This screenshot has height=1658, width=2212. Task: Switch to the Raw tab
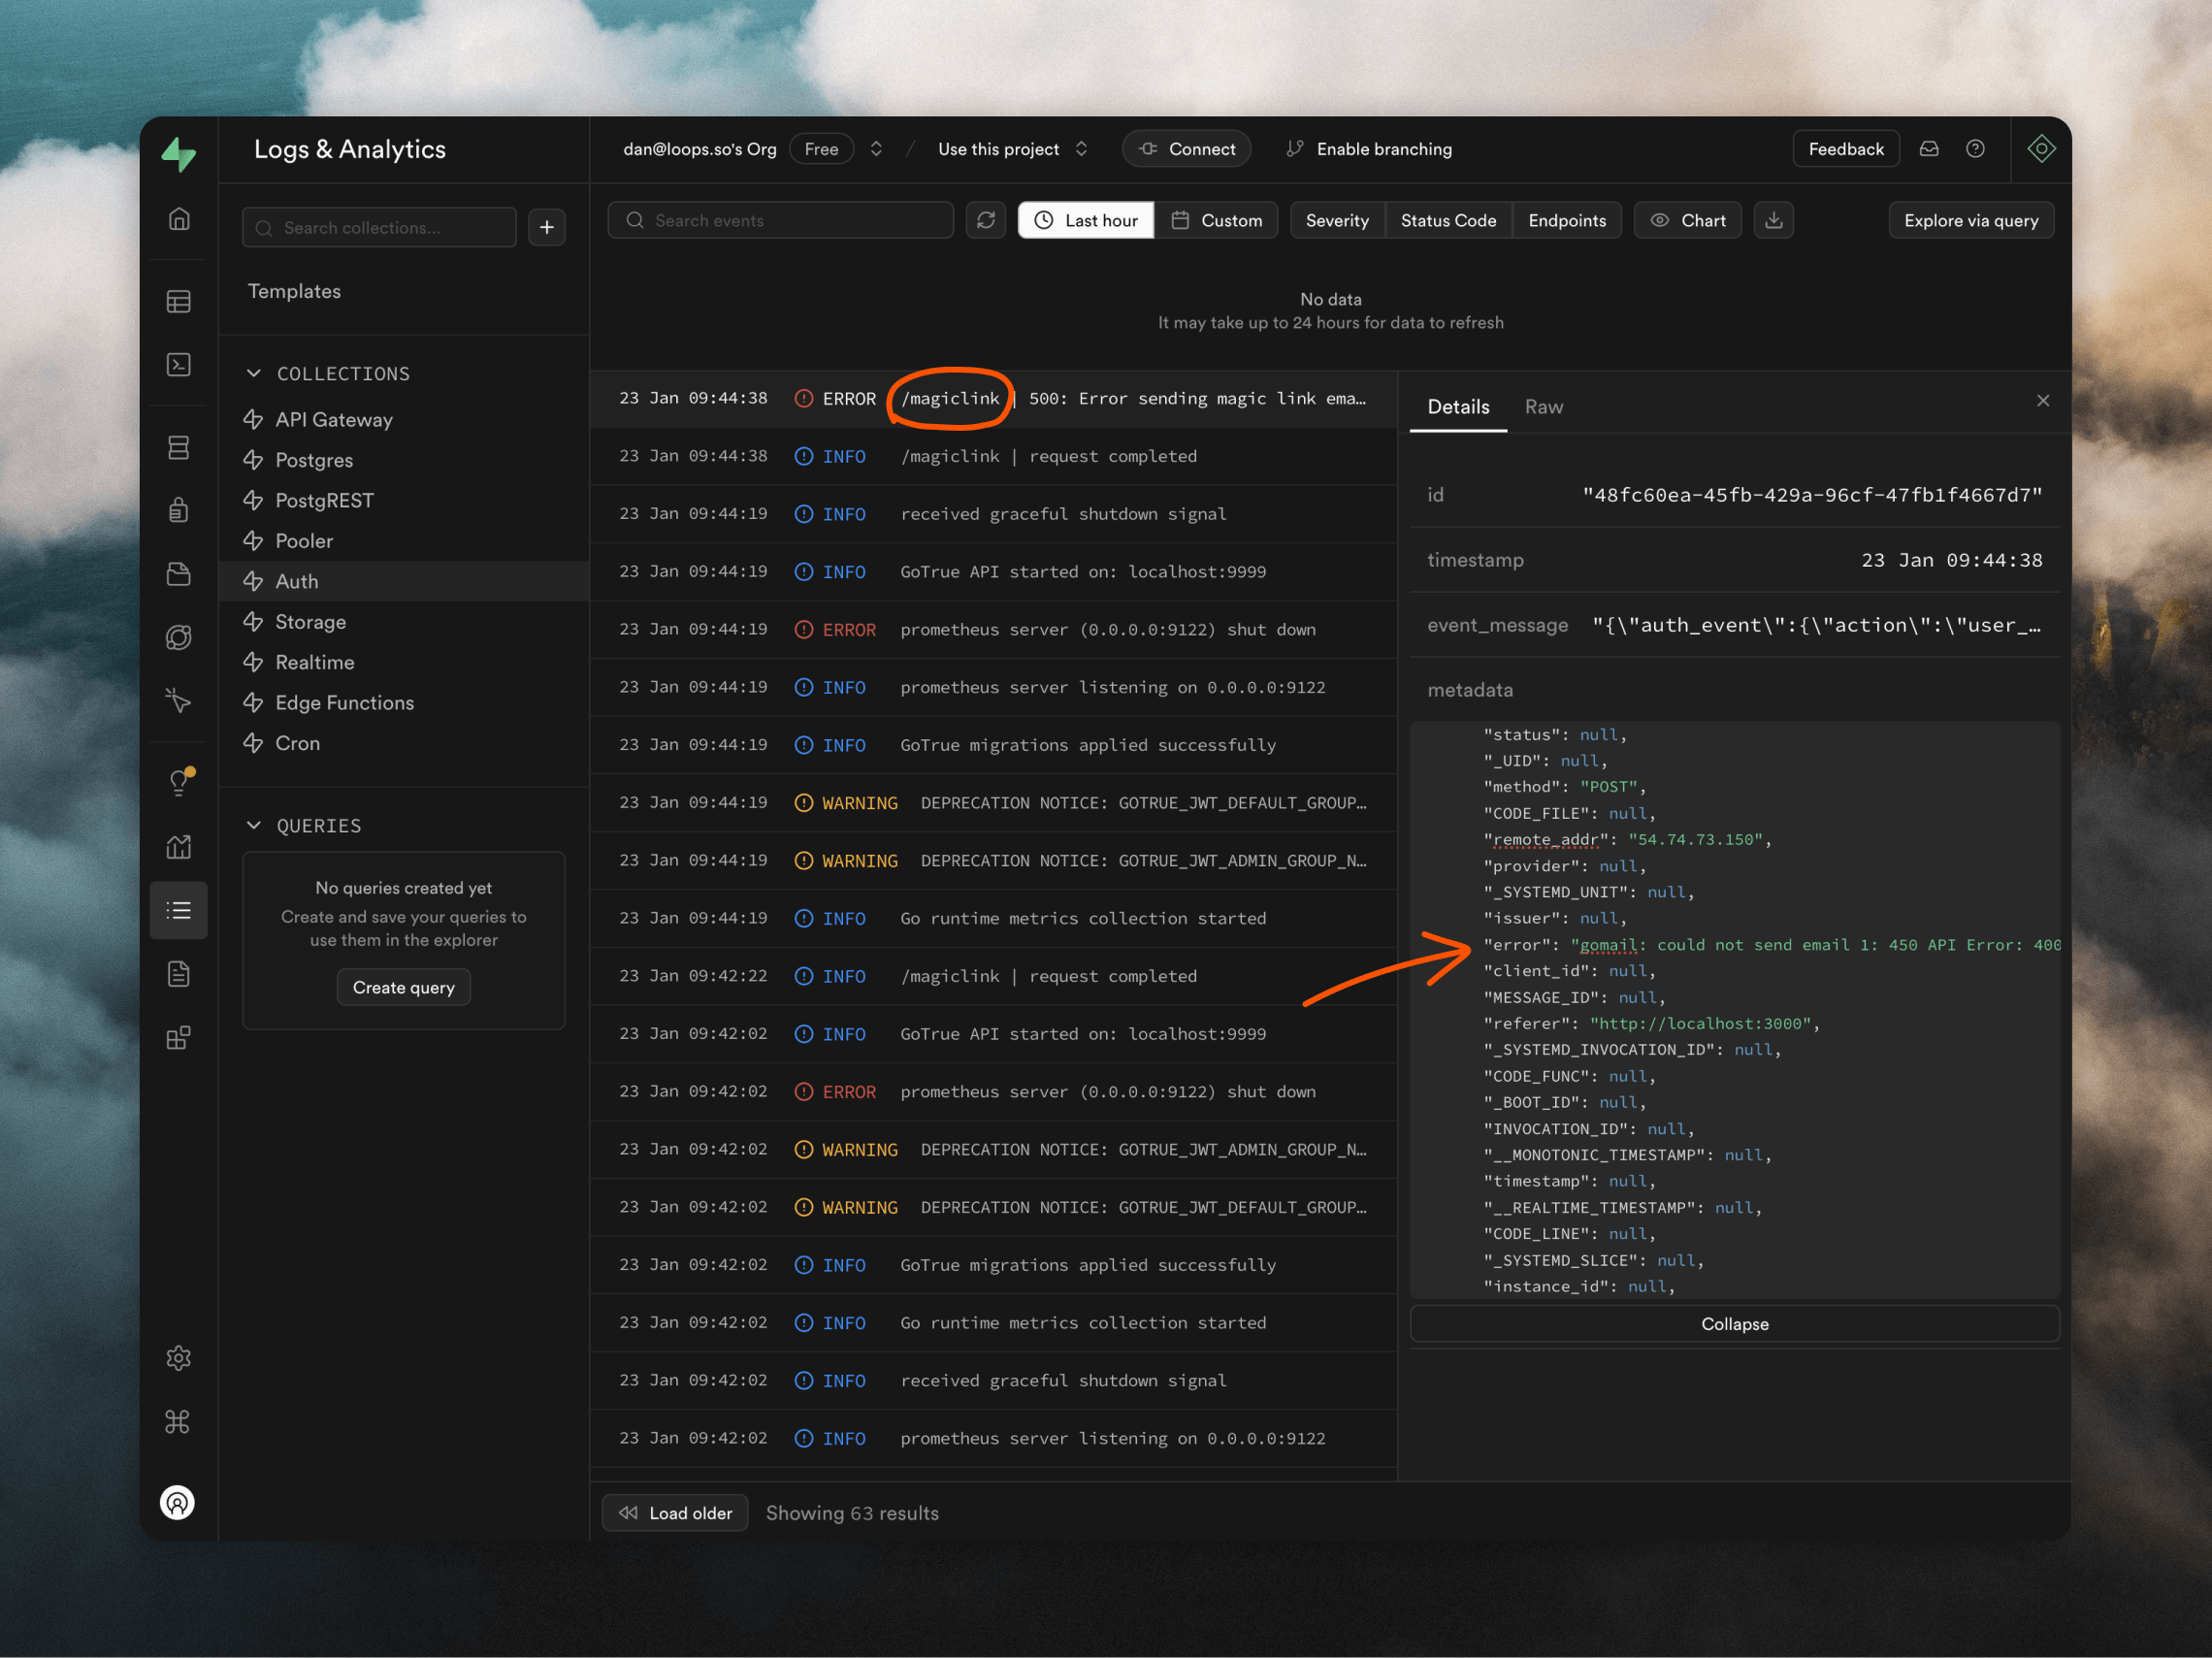point(1543,407)
